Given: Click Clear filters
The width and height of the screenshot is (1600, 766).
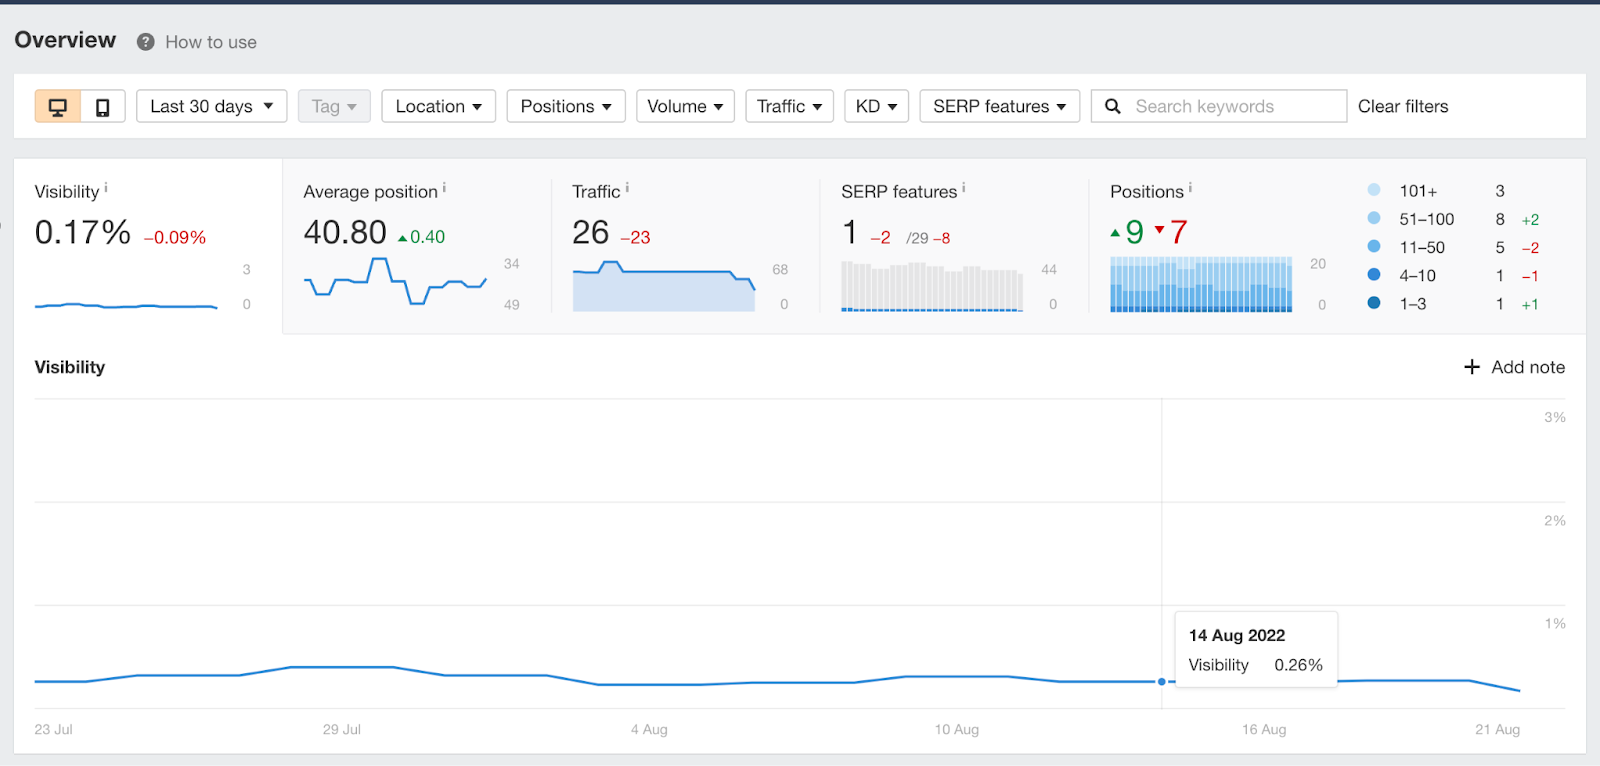Looking at the screenshot, I should click(1403, 106).
